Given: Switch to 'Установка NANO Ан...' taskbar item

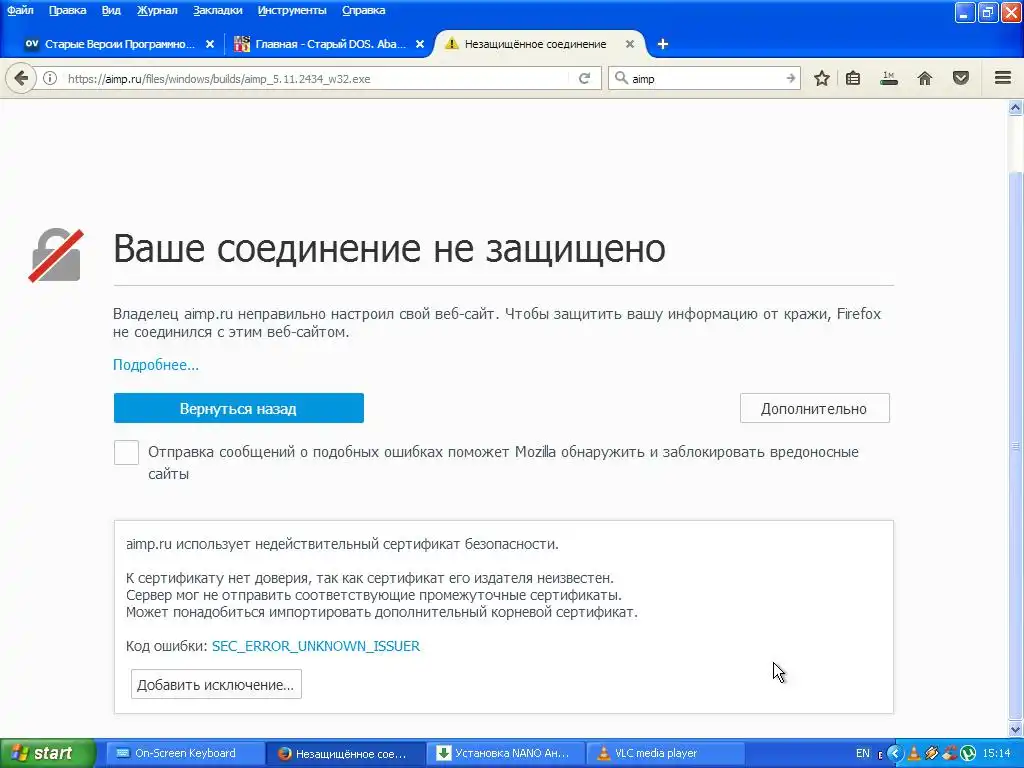Looking at the screenshot, I should [x=505, y=753].
